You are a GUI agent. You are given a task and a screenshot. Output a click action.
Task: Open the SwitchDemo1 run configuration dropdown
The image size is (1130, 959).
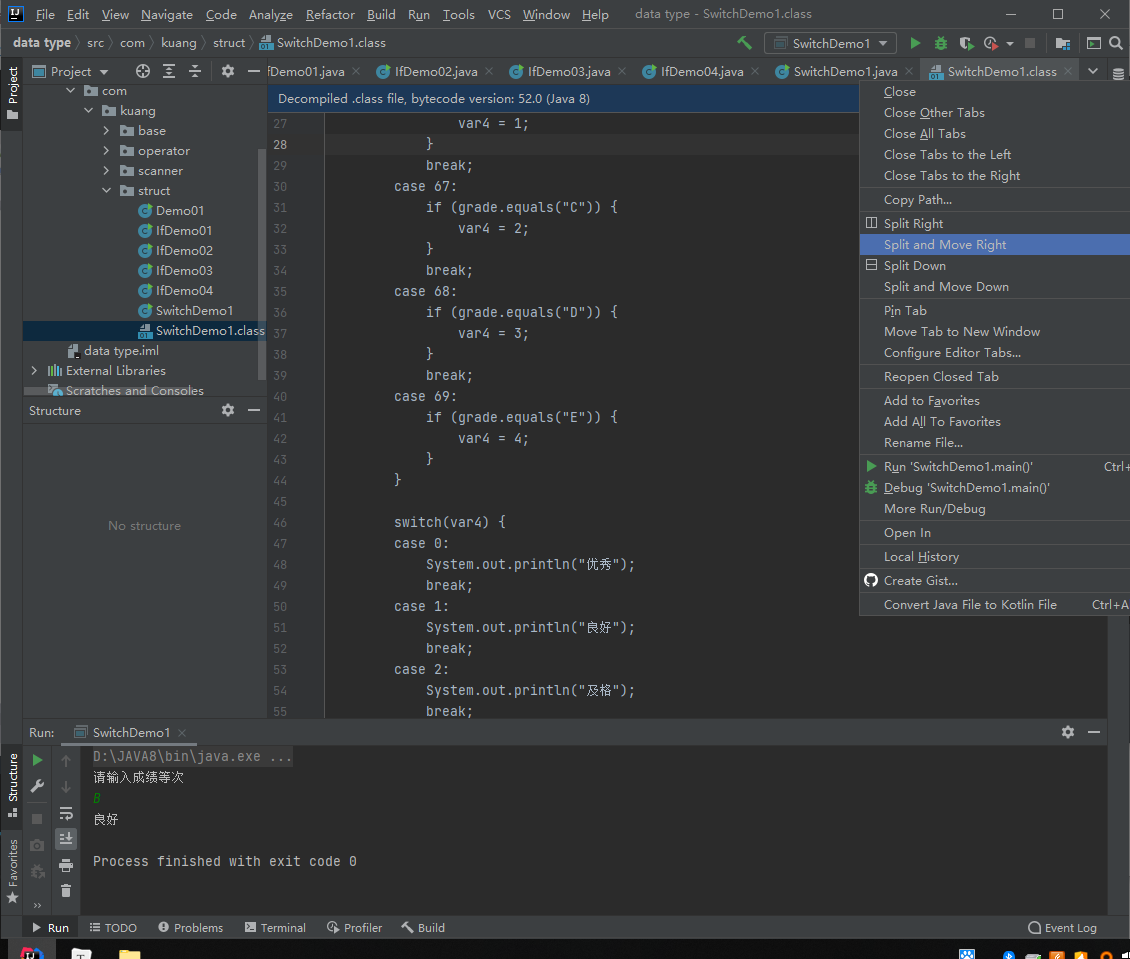[x=830, y=43]
